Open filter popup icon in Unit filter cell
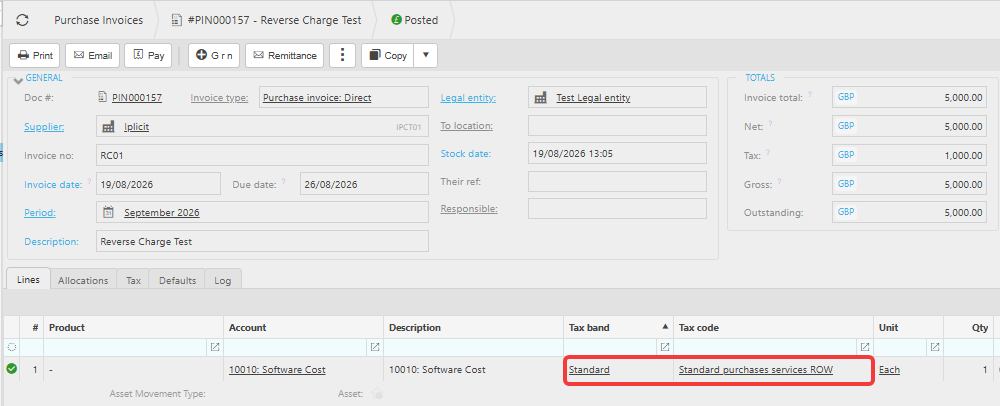Viewport: 1000px width, 406px height. click(x=935, y=347)
